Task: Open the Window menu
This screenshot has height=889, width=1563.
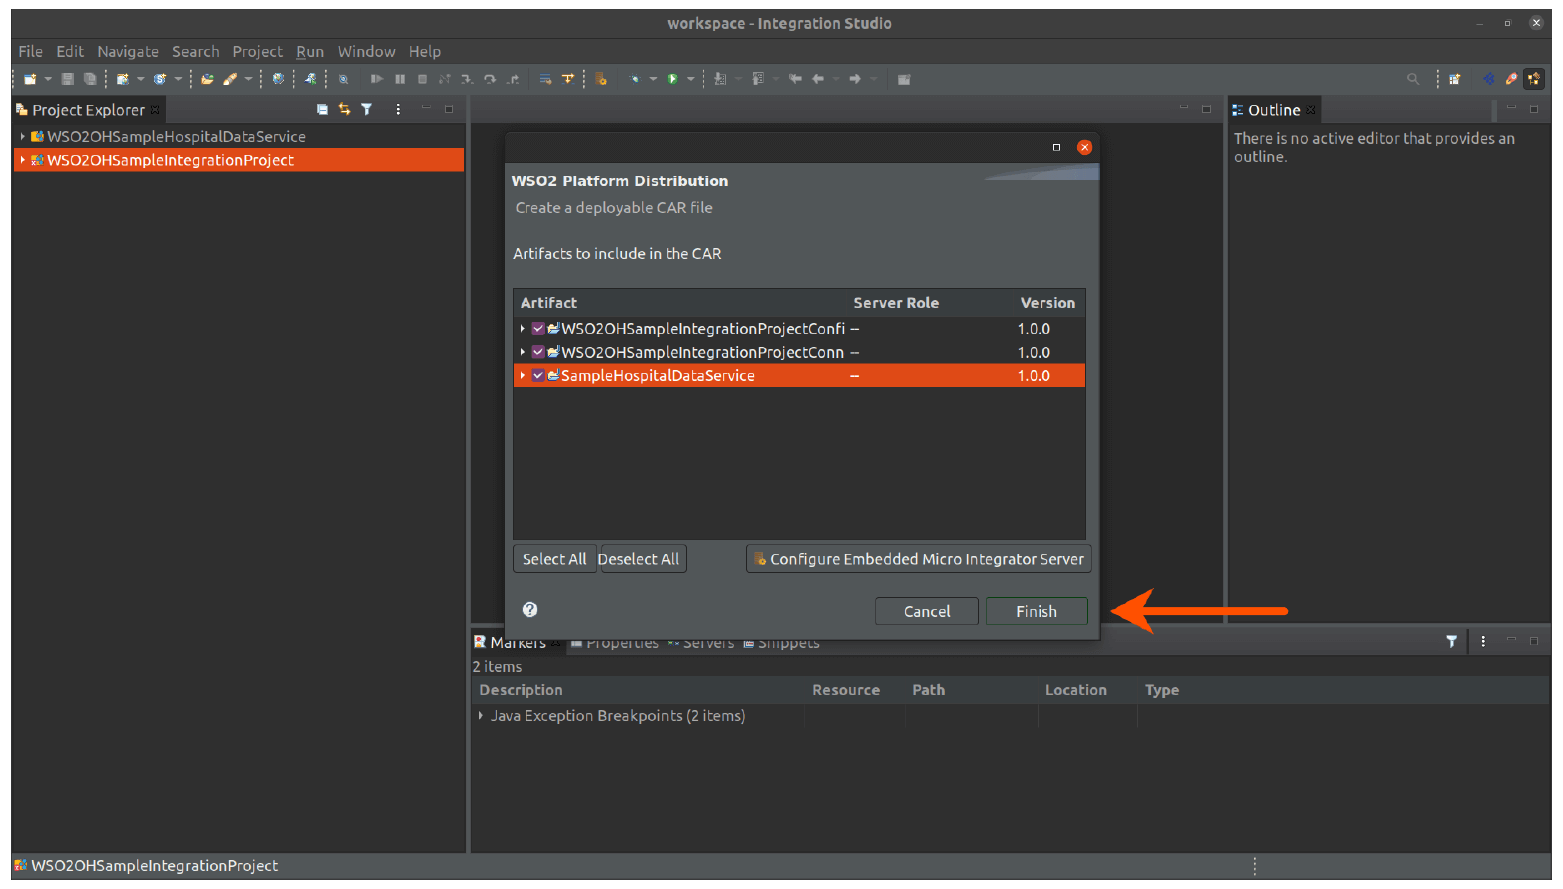Action: point(366,51)
